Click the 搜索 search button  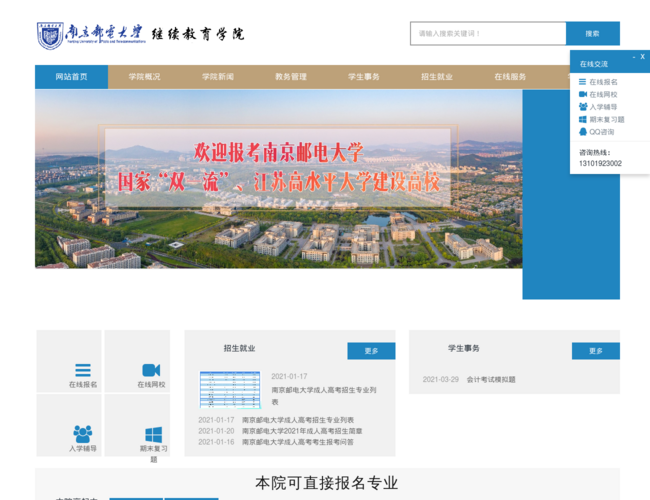coord(593,34)
